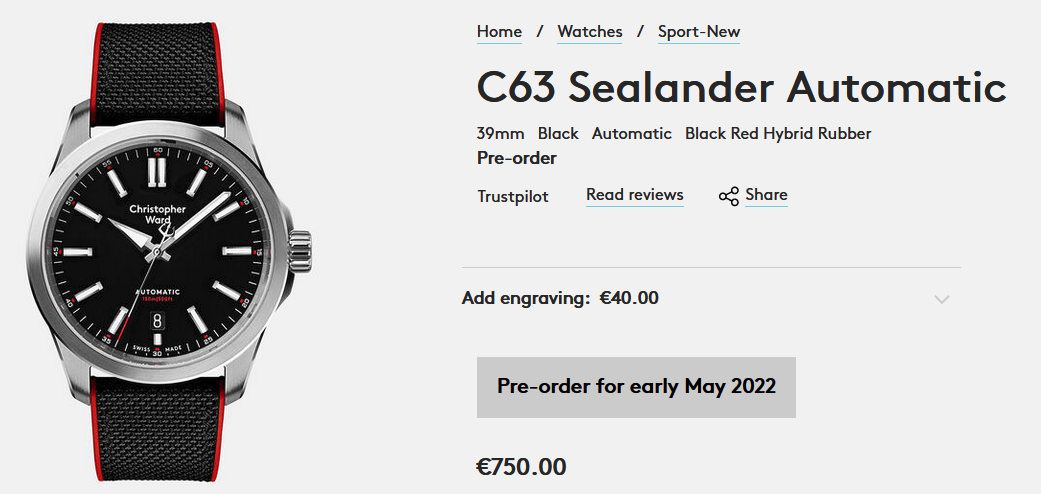Viewport: 1041px width, 494px height.
Task: Open the Watches breadcrumb
Action: [590, 32]
